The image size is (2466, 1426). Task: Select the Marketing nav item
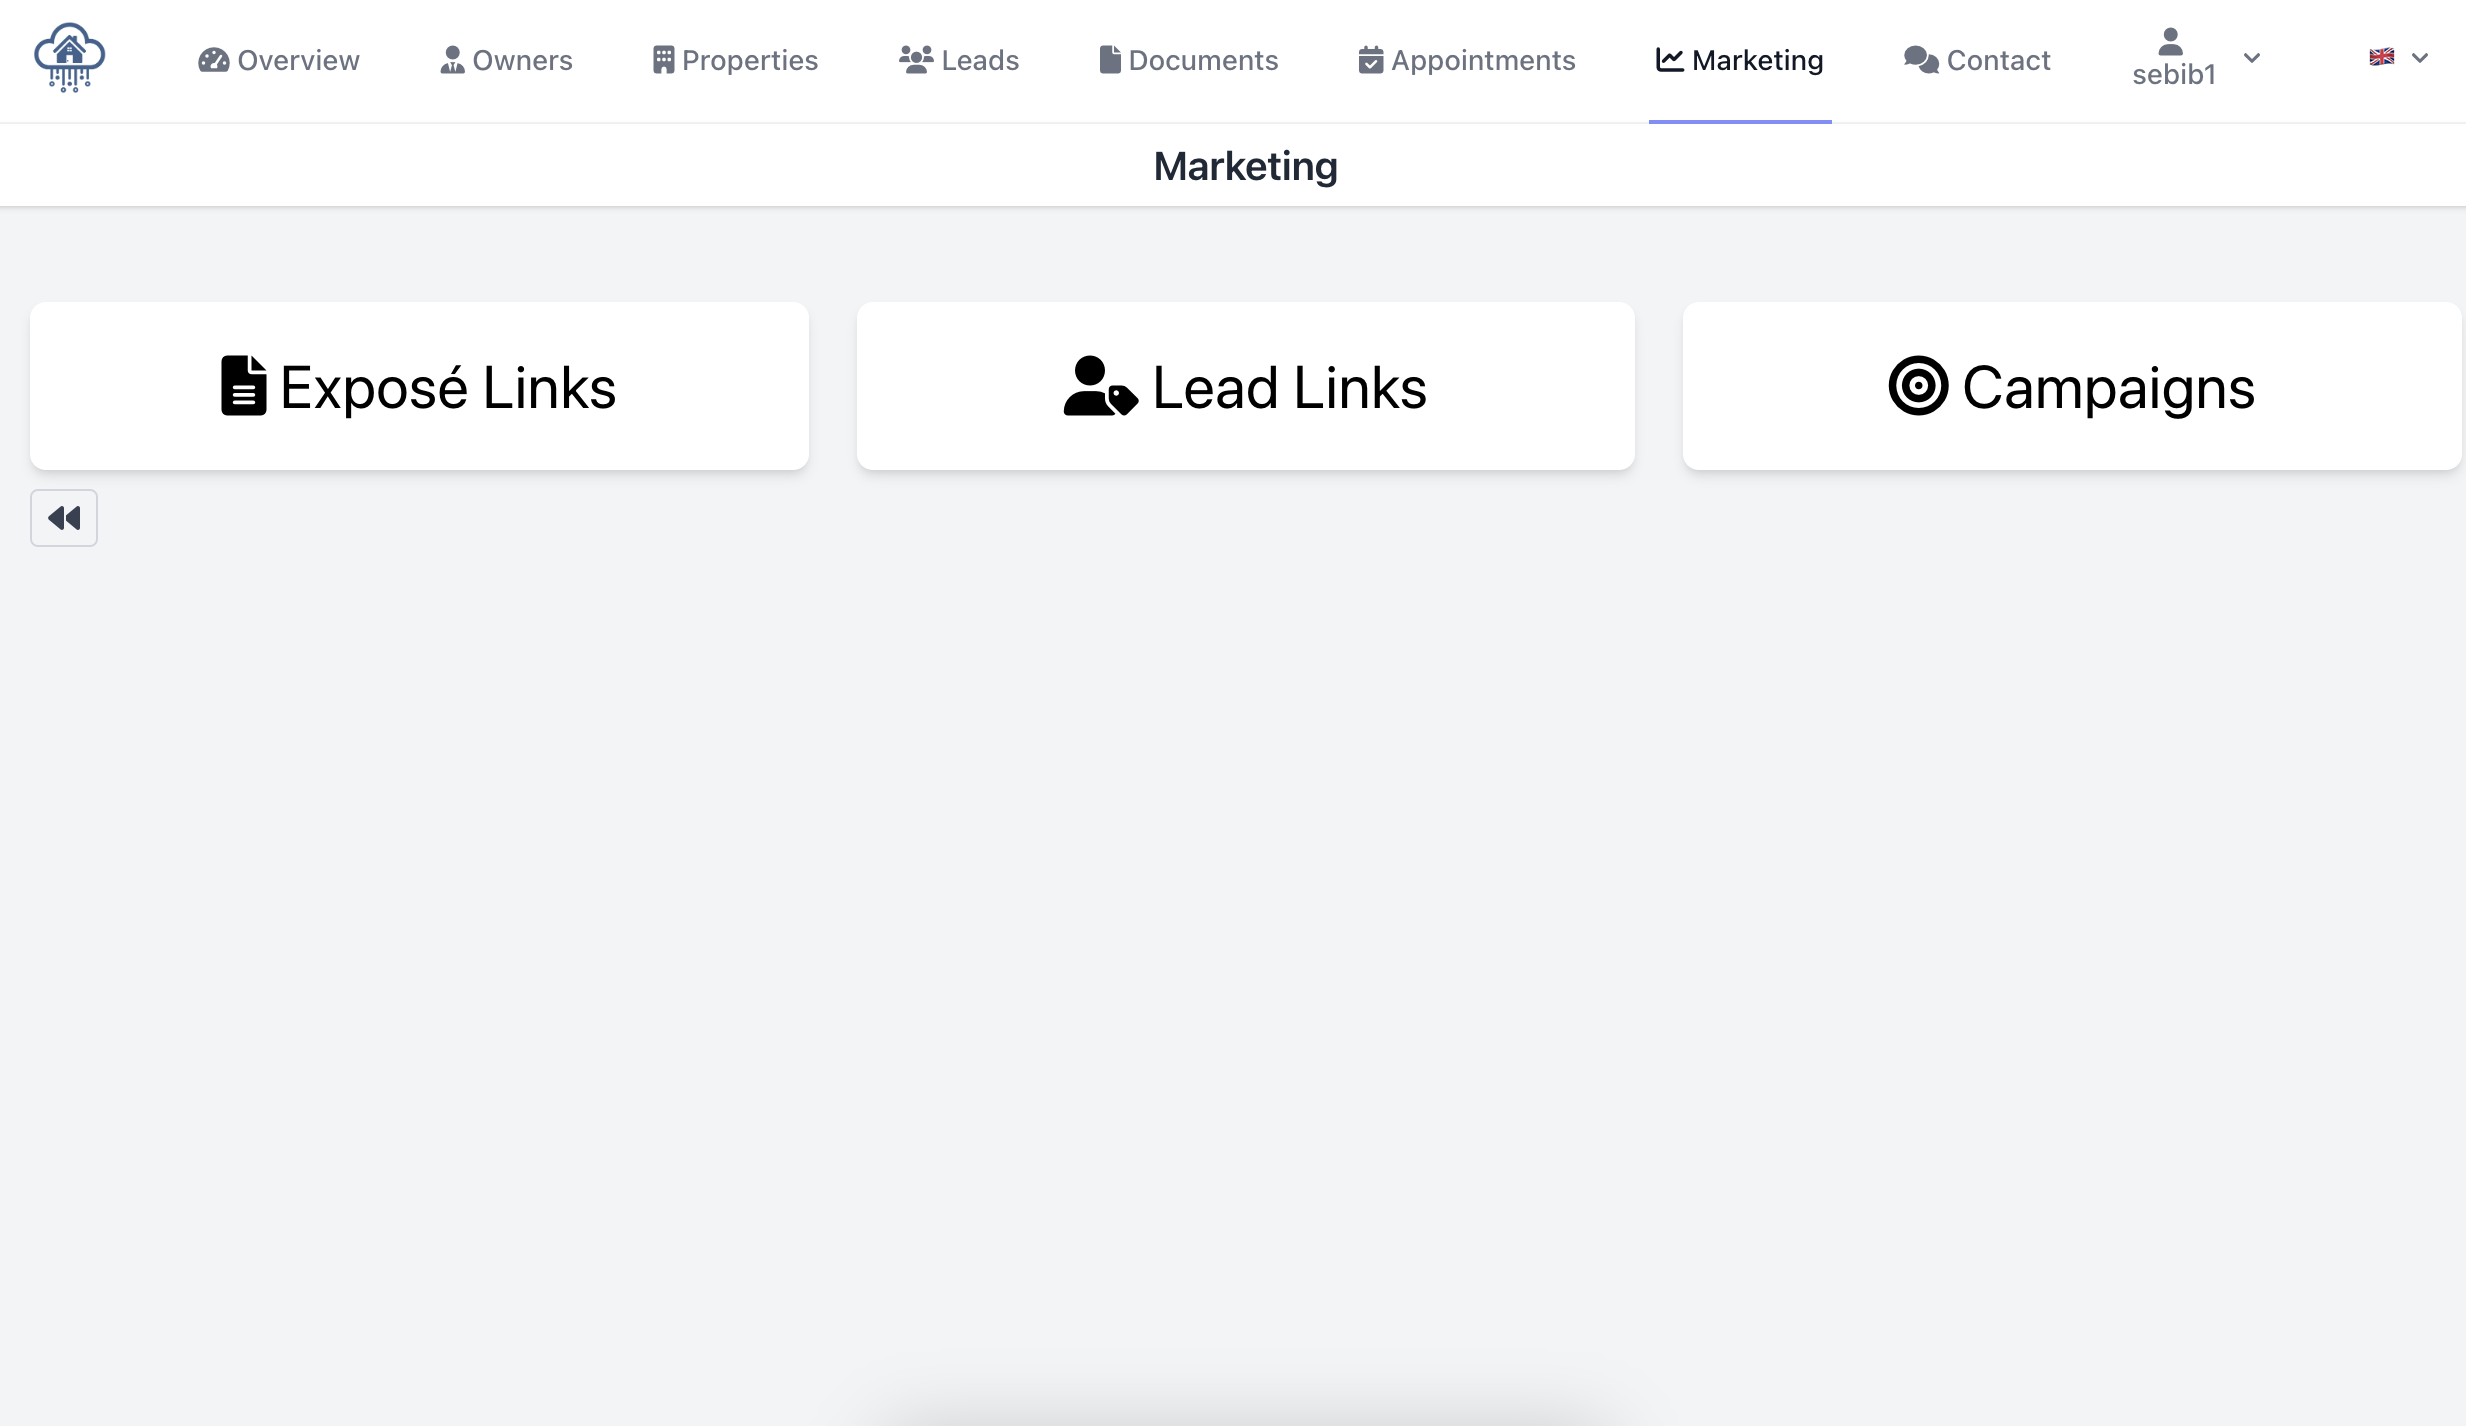[1740, 60]
